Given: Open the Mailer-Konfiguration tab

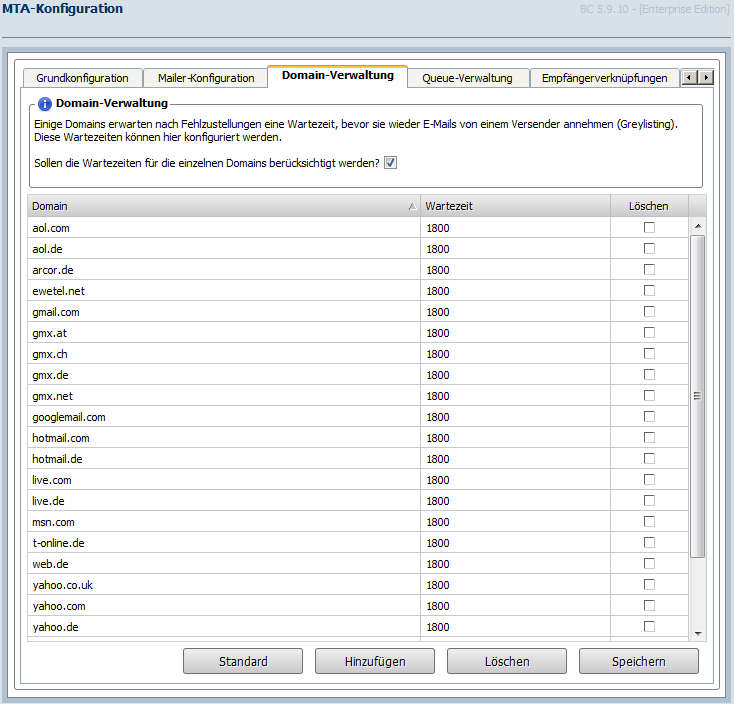Looking at the screenshot, I should tap(206, 78).
